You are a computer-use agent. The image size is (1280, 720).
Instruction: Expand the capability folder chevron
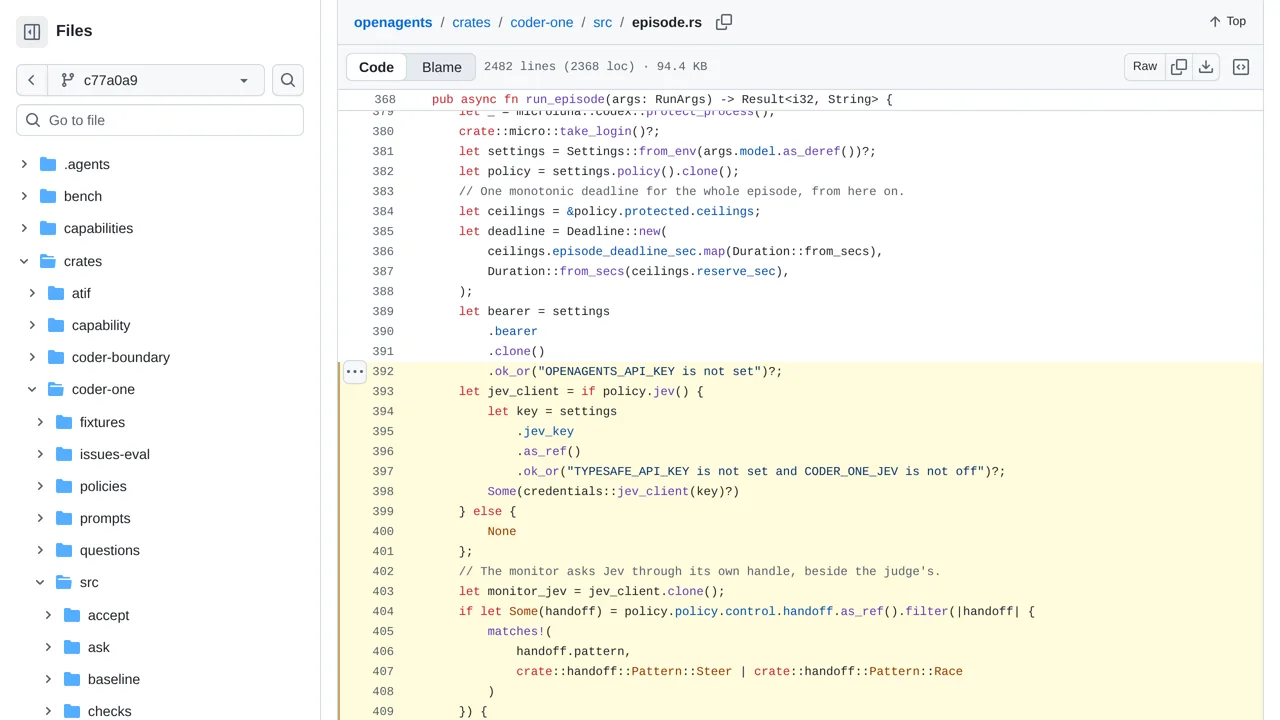(32, 325)
